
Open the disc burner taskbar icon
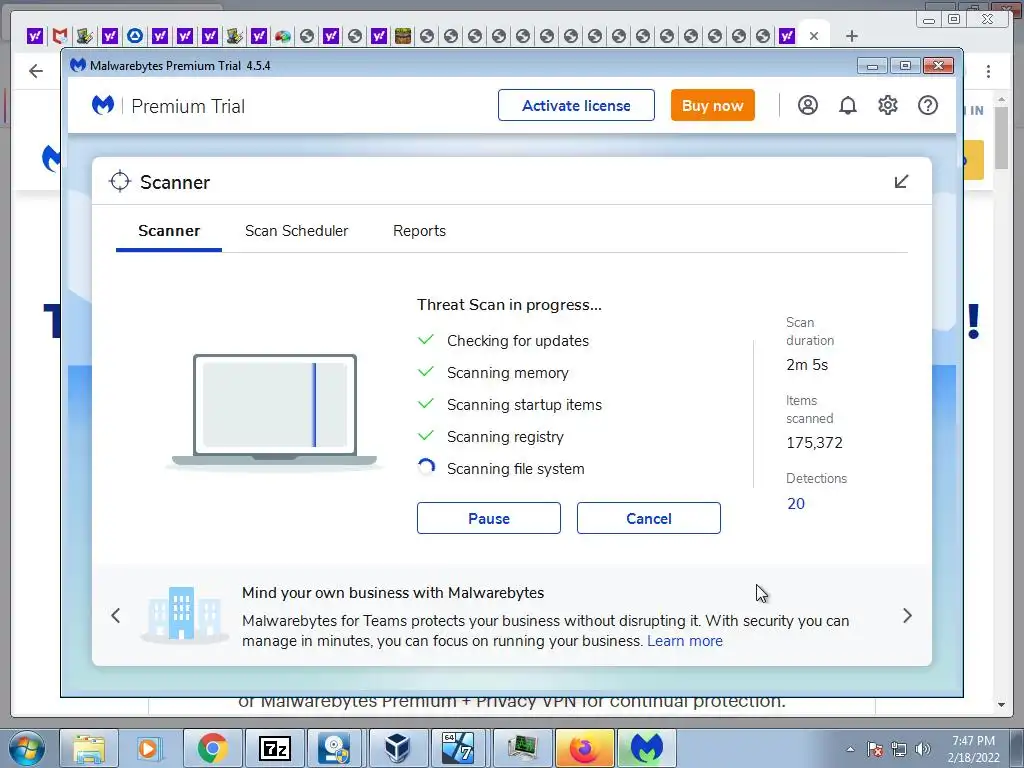pyautogui.click(x=336, y=748)
